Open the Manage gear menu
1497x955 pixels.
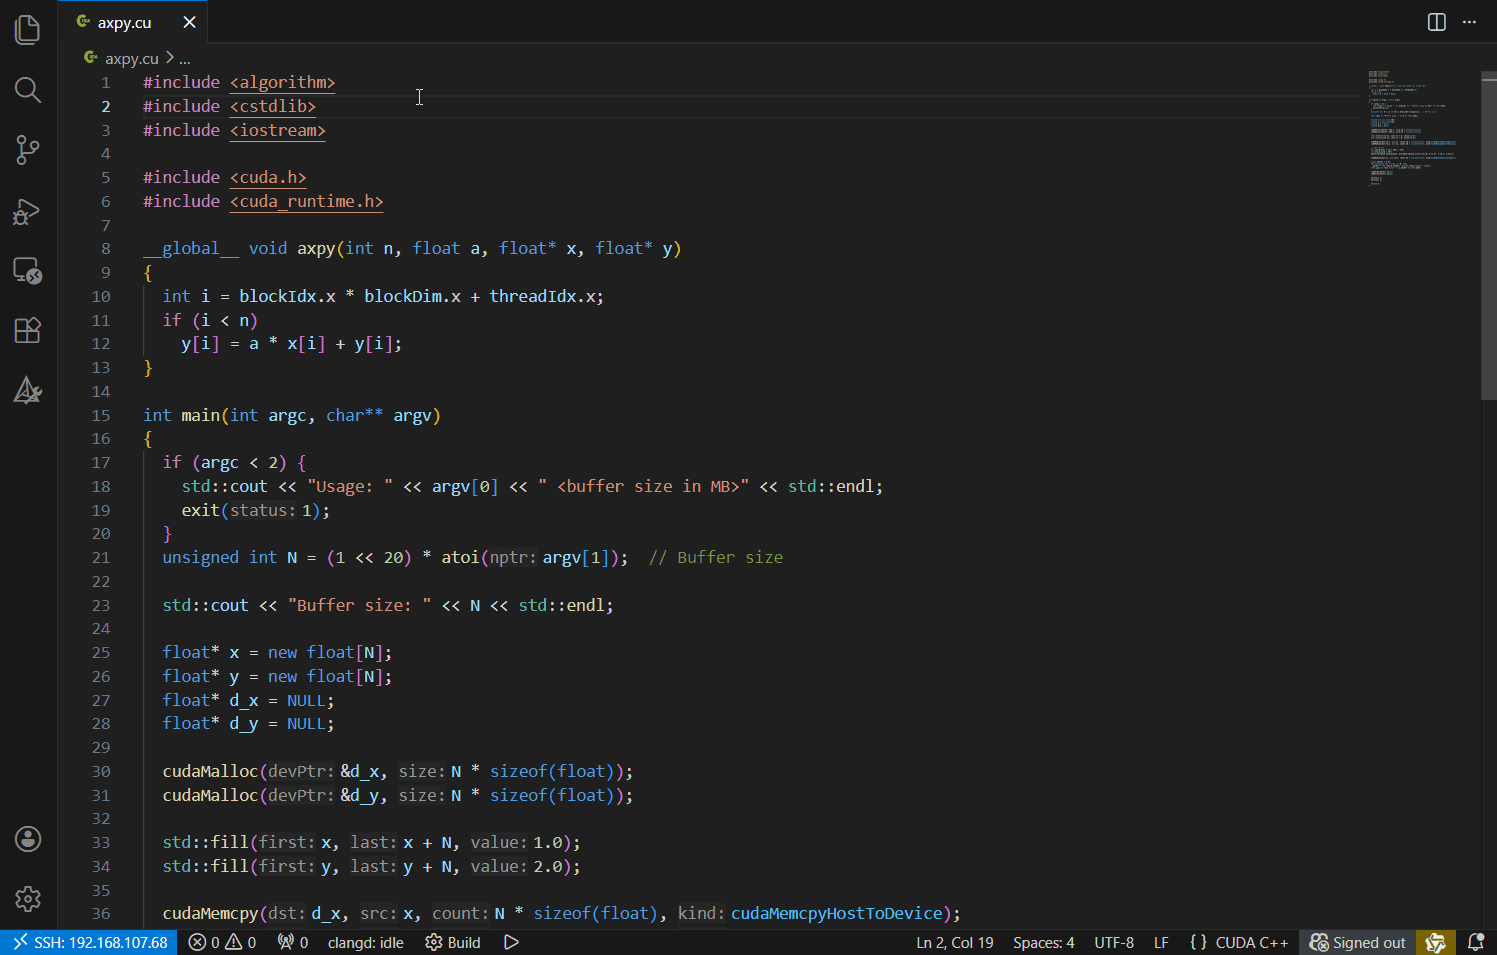pos(28,899)
